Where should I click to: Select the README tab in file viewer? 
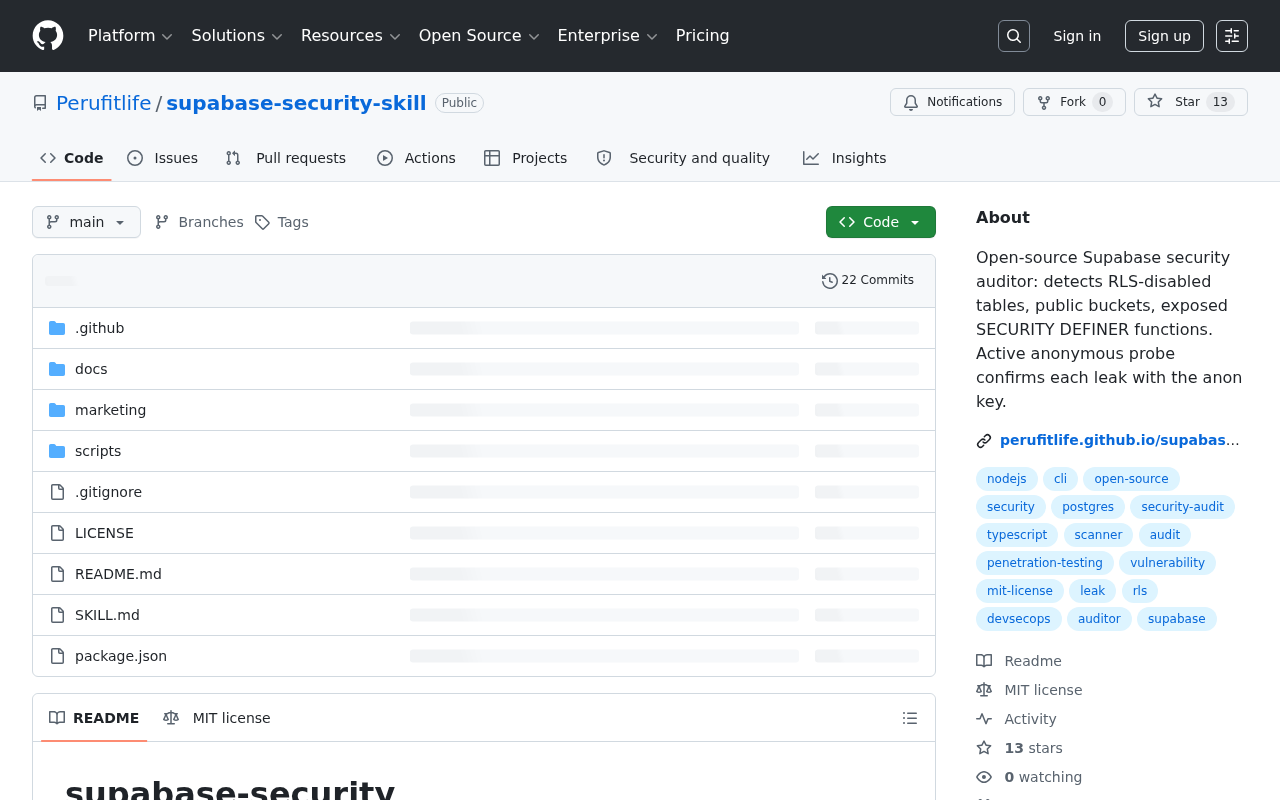[94, 718]
